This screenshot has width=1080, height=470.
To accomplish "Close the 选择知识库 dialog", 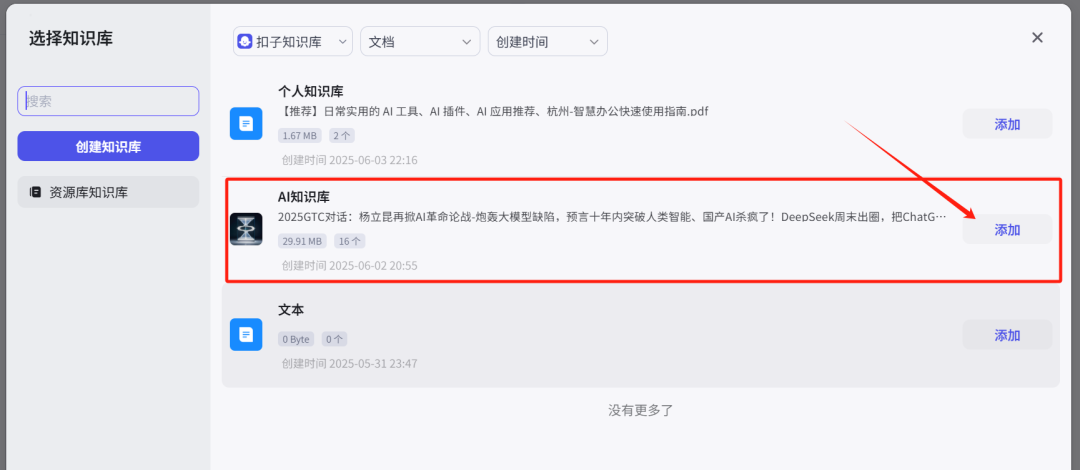I will (1037, 38).
